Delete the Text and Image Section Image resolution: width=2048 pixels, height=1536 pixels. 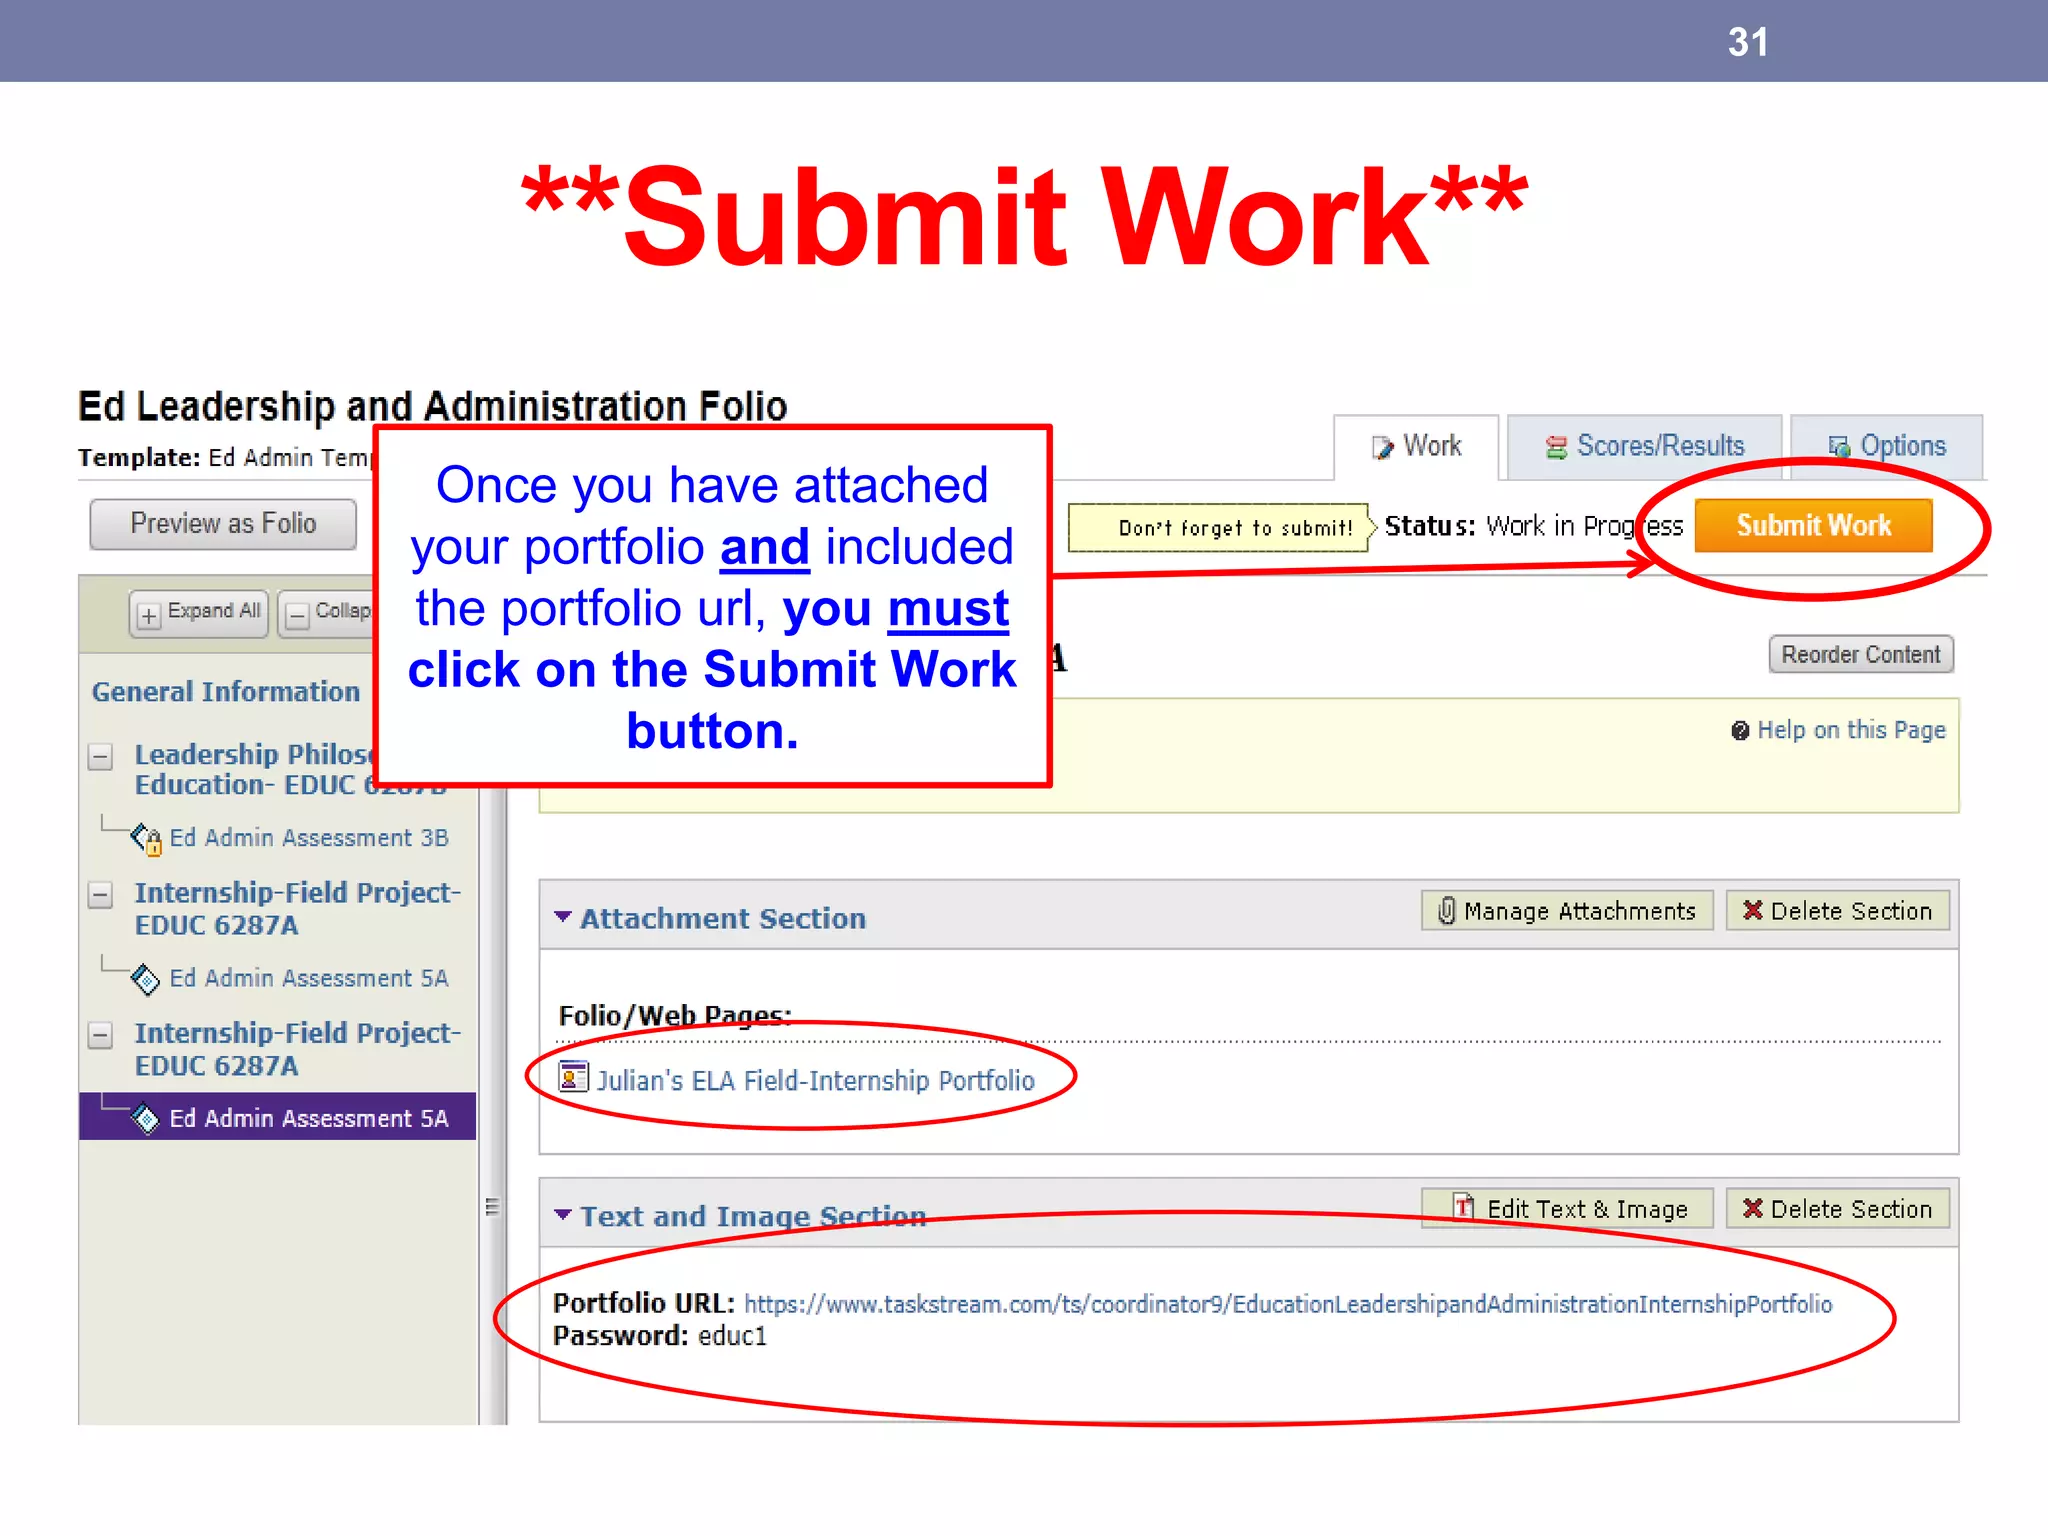[1837, 1209]
